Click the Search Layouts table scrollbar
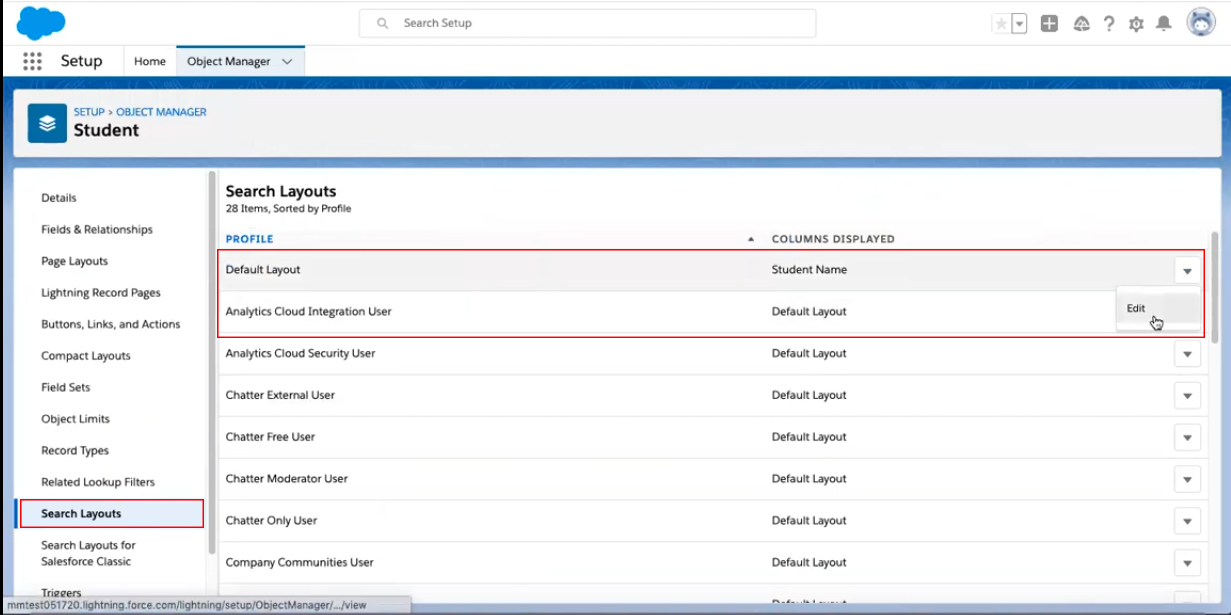The height and width of the screenshot is (615, 1231). [1215, 288]
